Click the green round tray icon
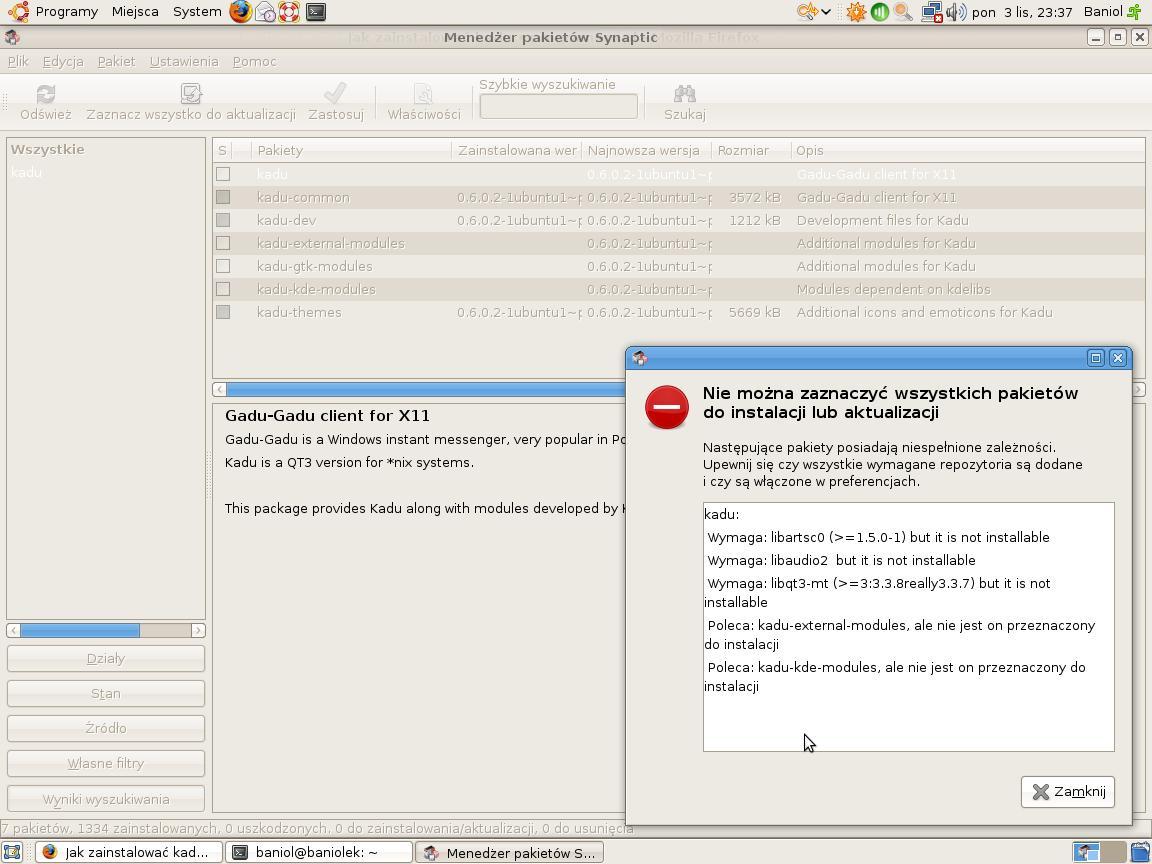This screenshot has width=1152, height=864. (x=879, y=12)
